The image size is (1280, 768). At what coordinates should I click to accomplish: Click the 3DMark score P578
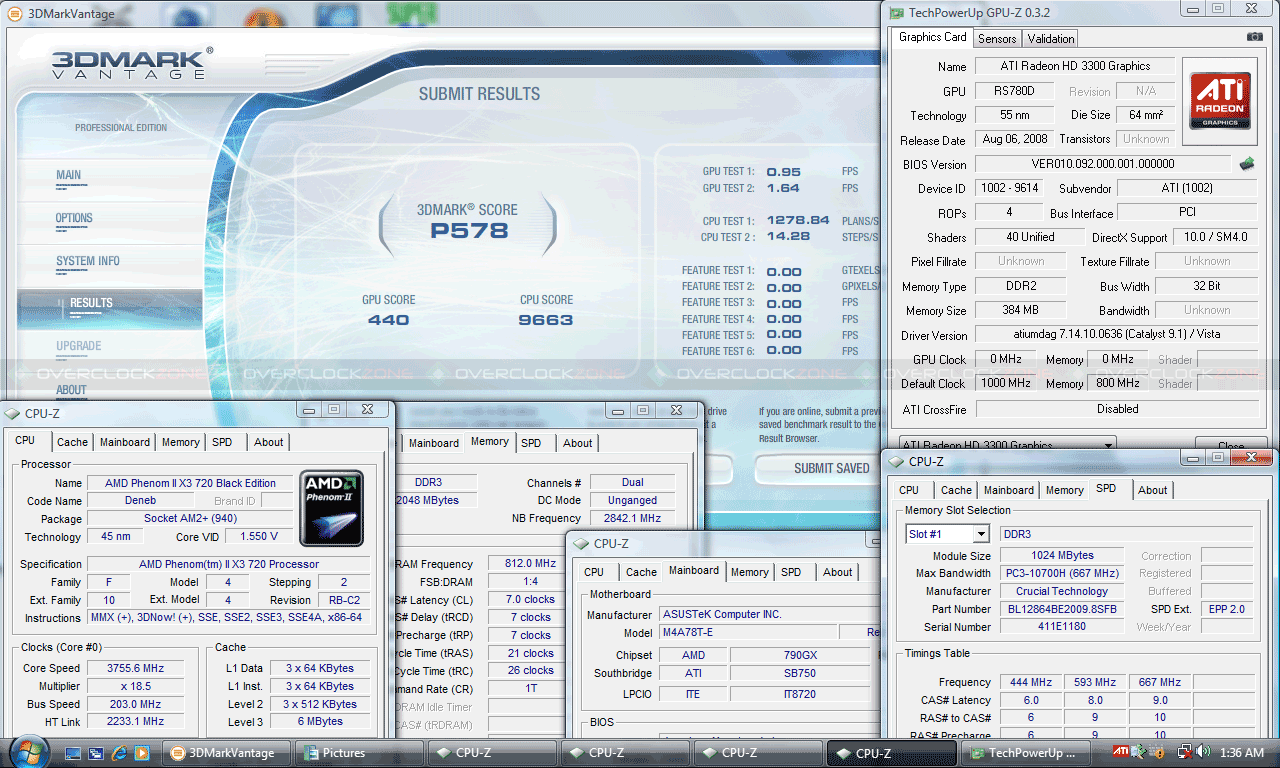(x=467, y=231)
